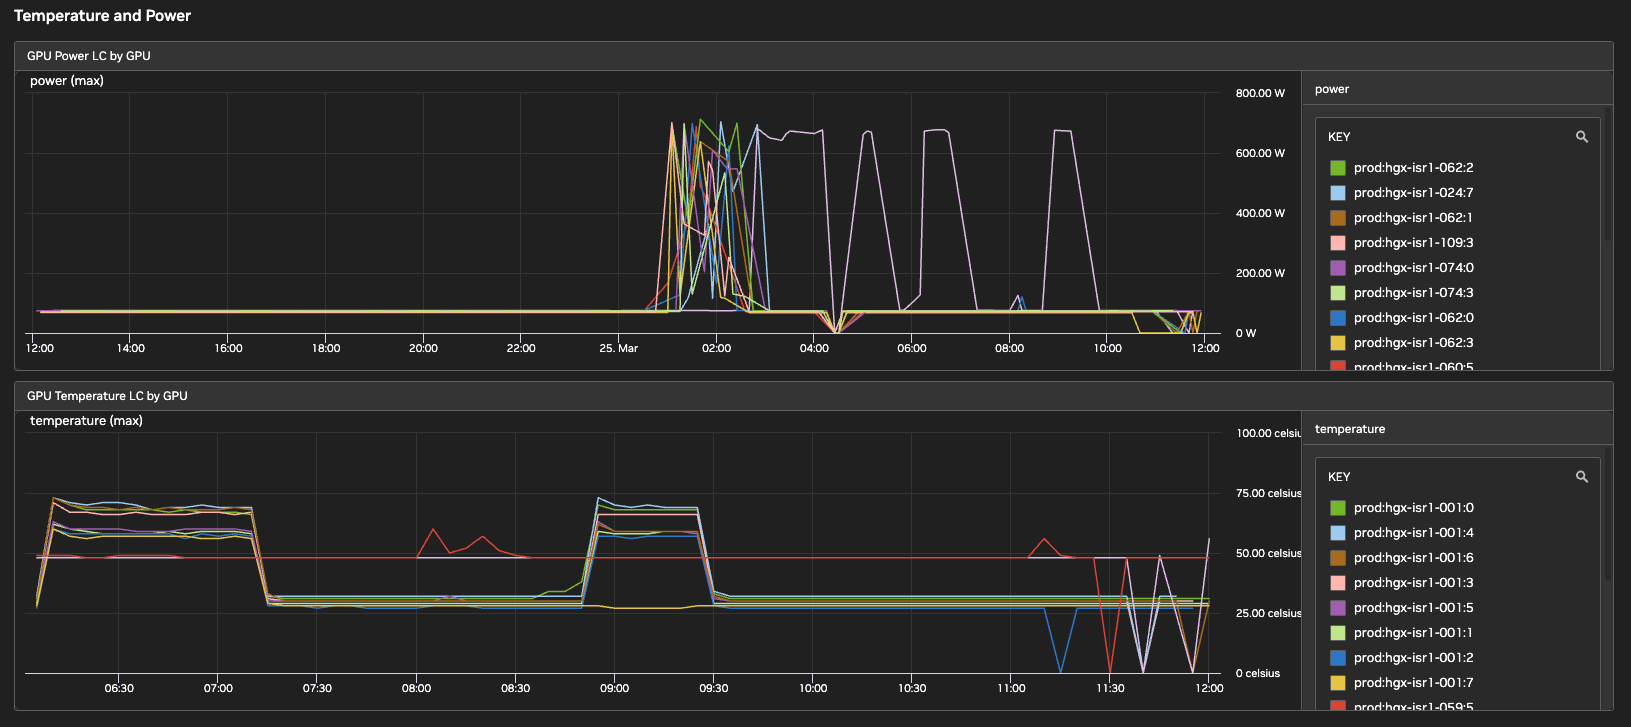Screen dimensions: 1631x727
Task: Click the light green swatch for prod:hgx-isr1-074:3
Action: click(x=1337, y=293)
